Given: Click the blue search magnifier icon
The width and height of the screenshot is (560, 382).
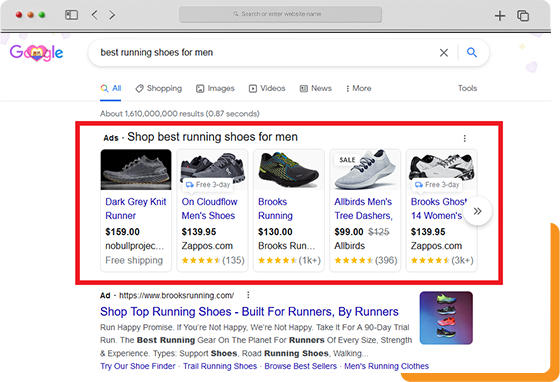Looking at the screenshot, I should (x=472, y=52).
